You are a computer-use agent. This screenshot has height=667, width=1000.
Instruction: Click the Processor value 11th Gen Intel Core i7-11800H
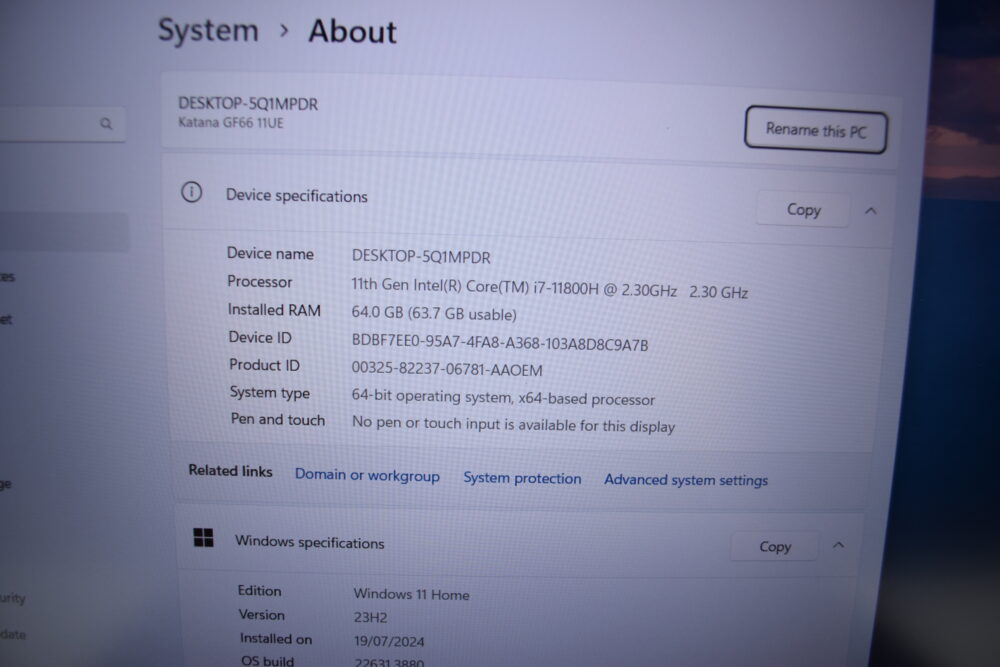(x=550, y=288)
